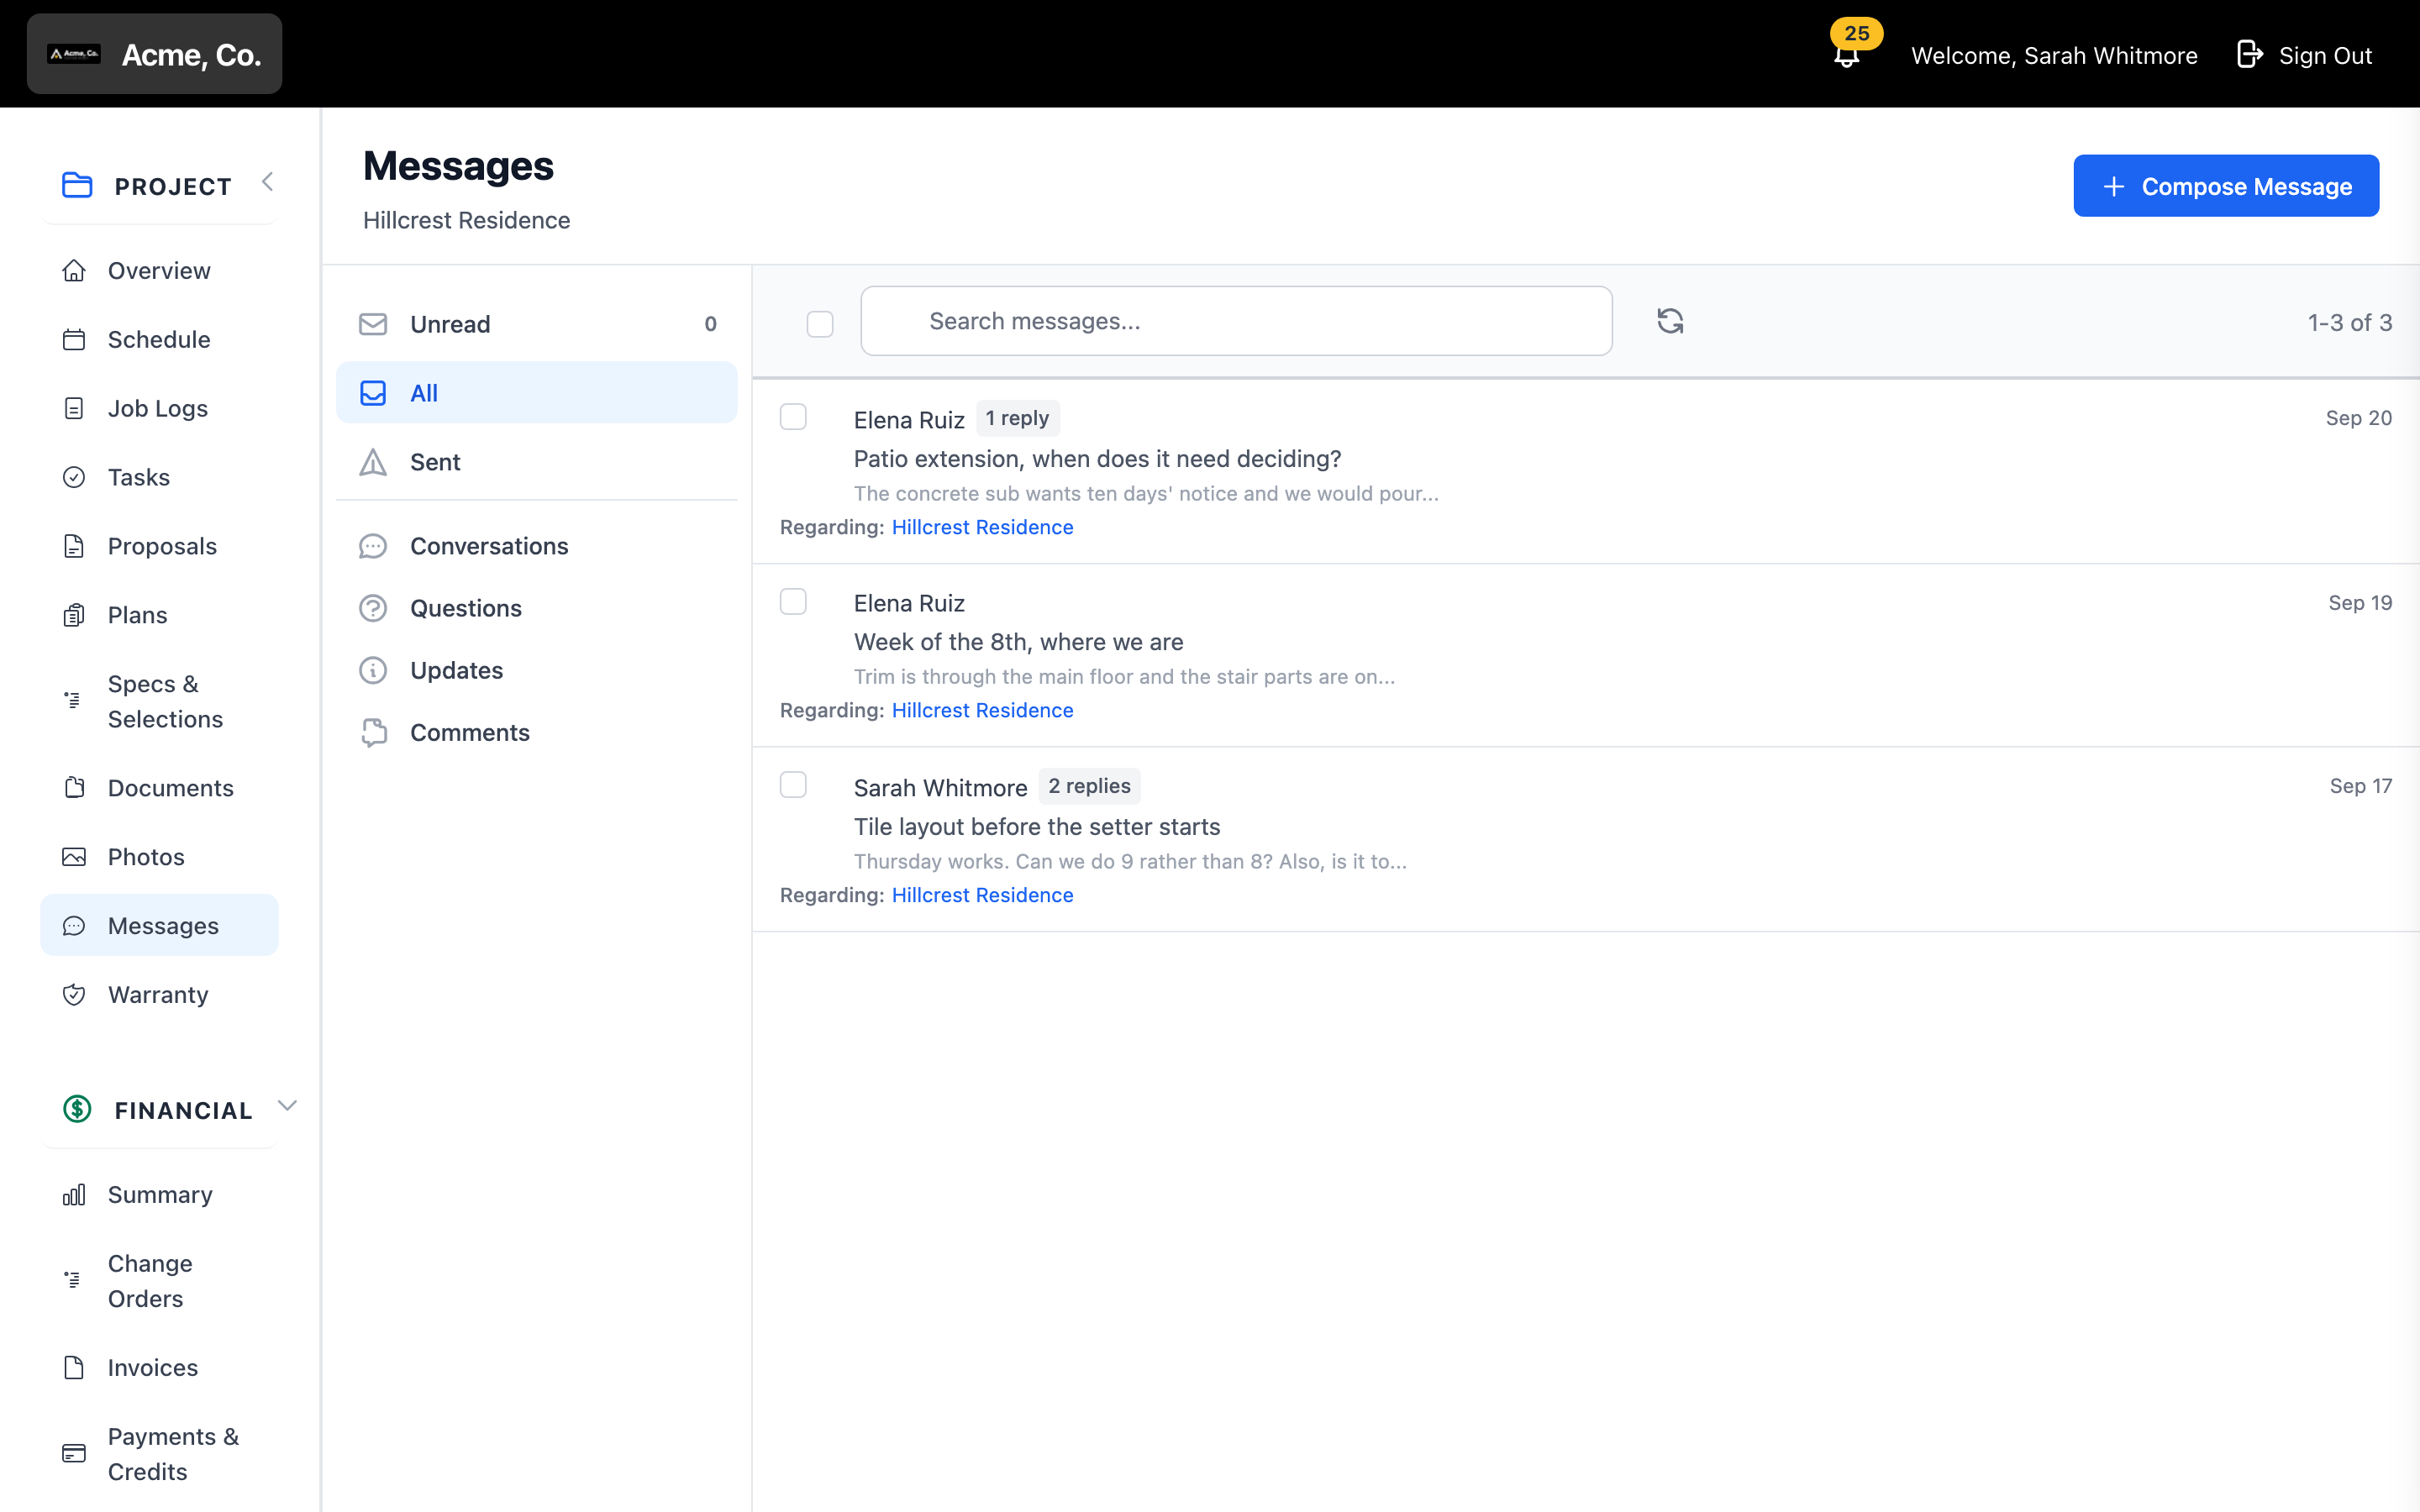Open Change Orders in sidebar
Screen dimensions: 2420x1512
(x=160, y=1281)
